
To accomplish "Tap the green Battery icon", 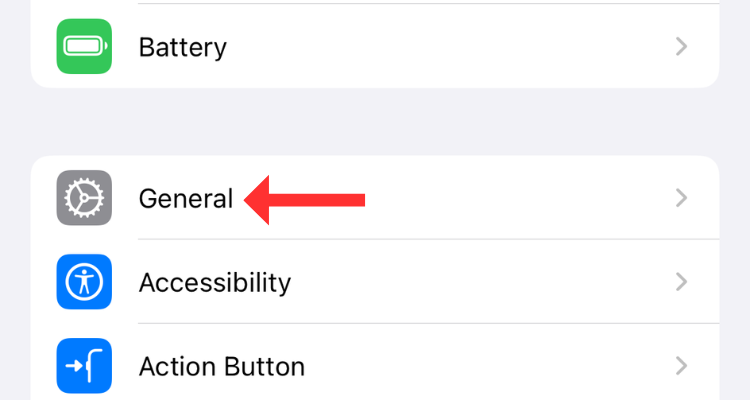I will coord(84,46).
